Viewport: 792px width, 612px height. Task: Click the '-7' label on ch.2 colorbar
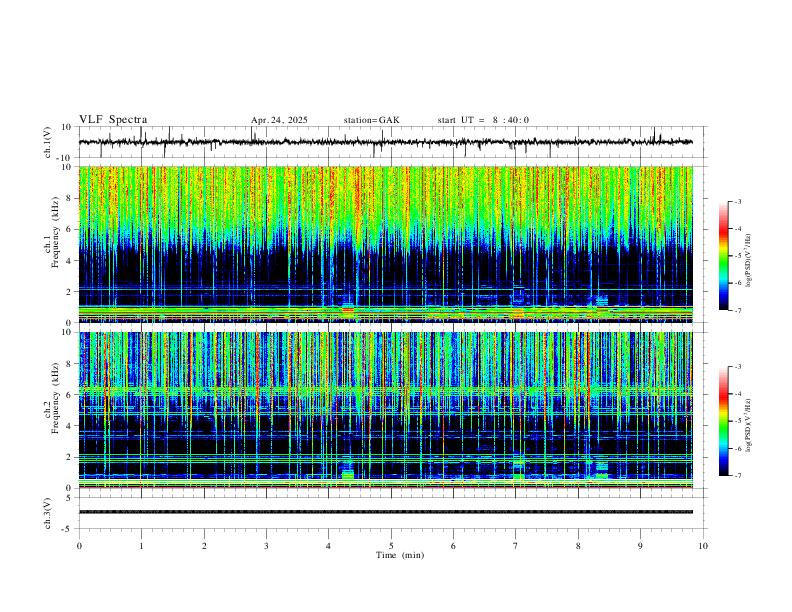738,476
